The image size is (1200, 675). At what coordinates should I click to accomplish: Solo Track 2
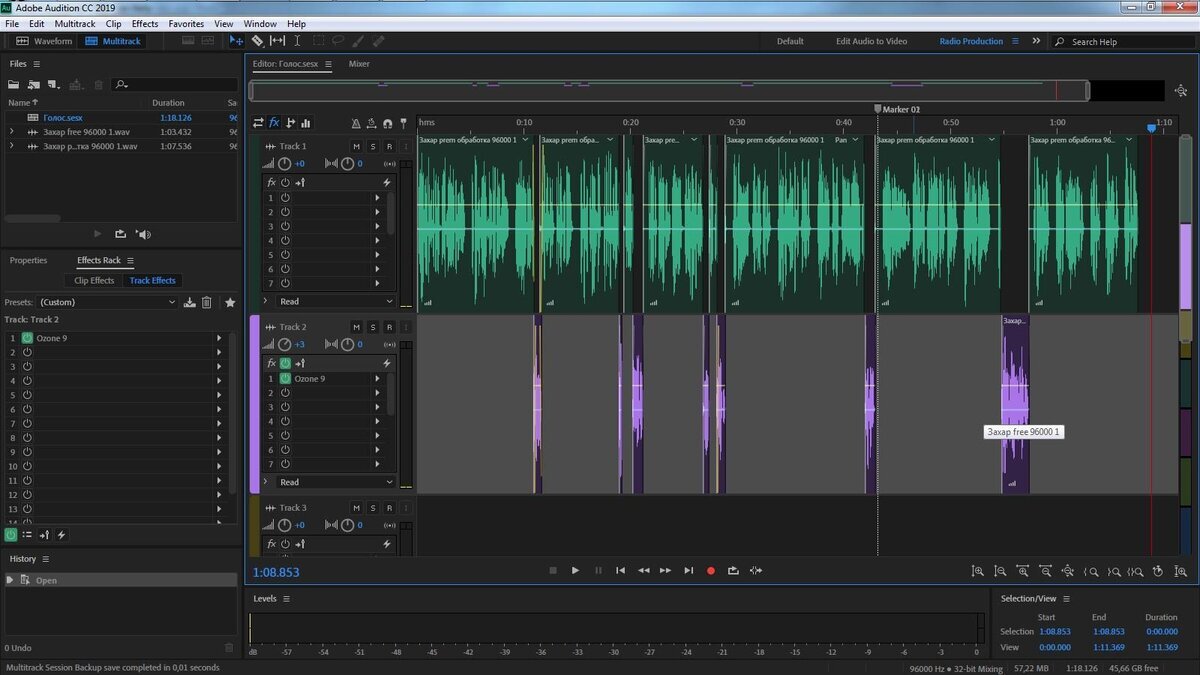pyautogui.click(x=373, y=327)
